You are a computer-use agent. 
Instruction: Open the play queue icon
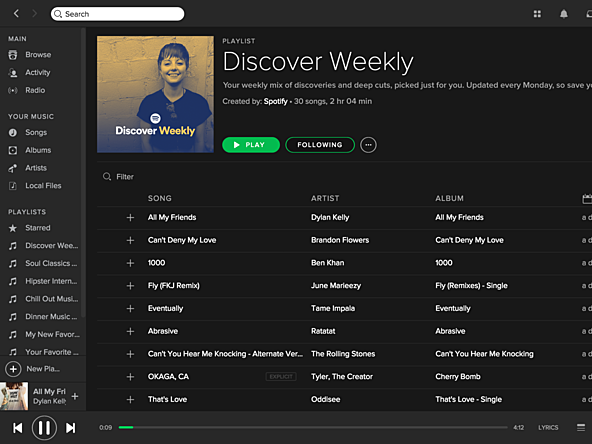(581, 427)
